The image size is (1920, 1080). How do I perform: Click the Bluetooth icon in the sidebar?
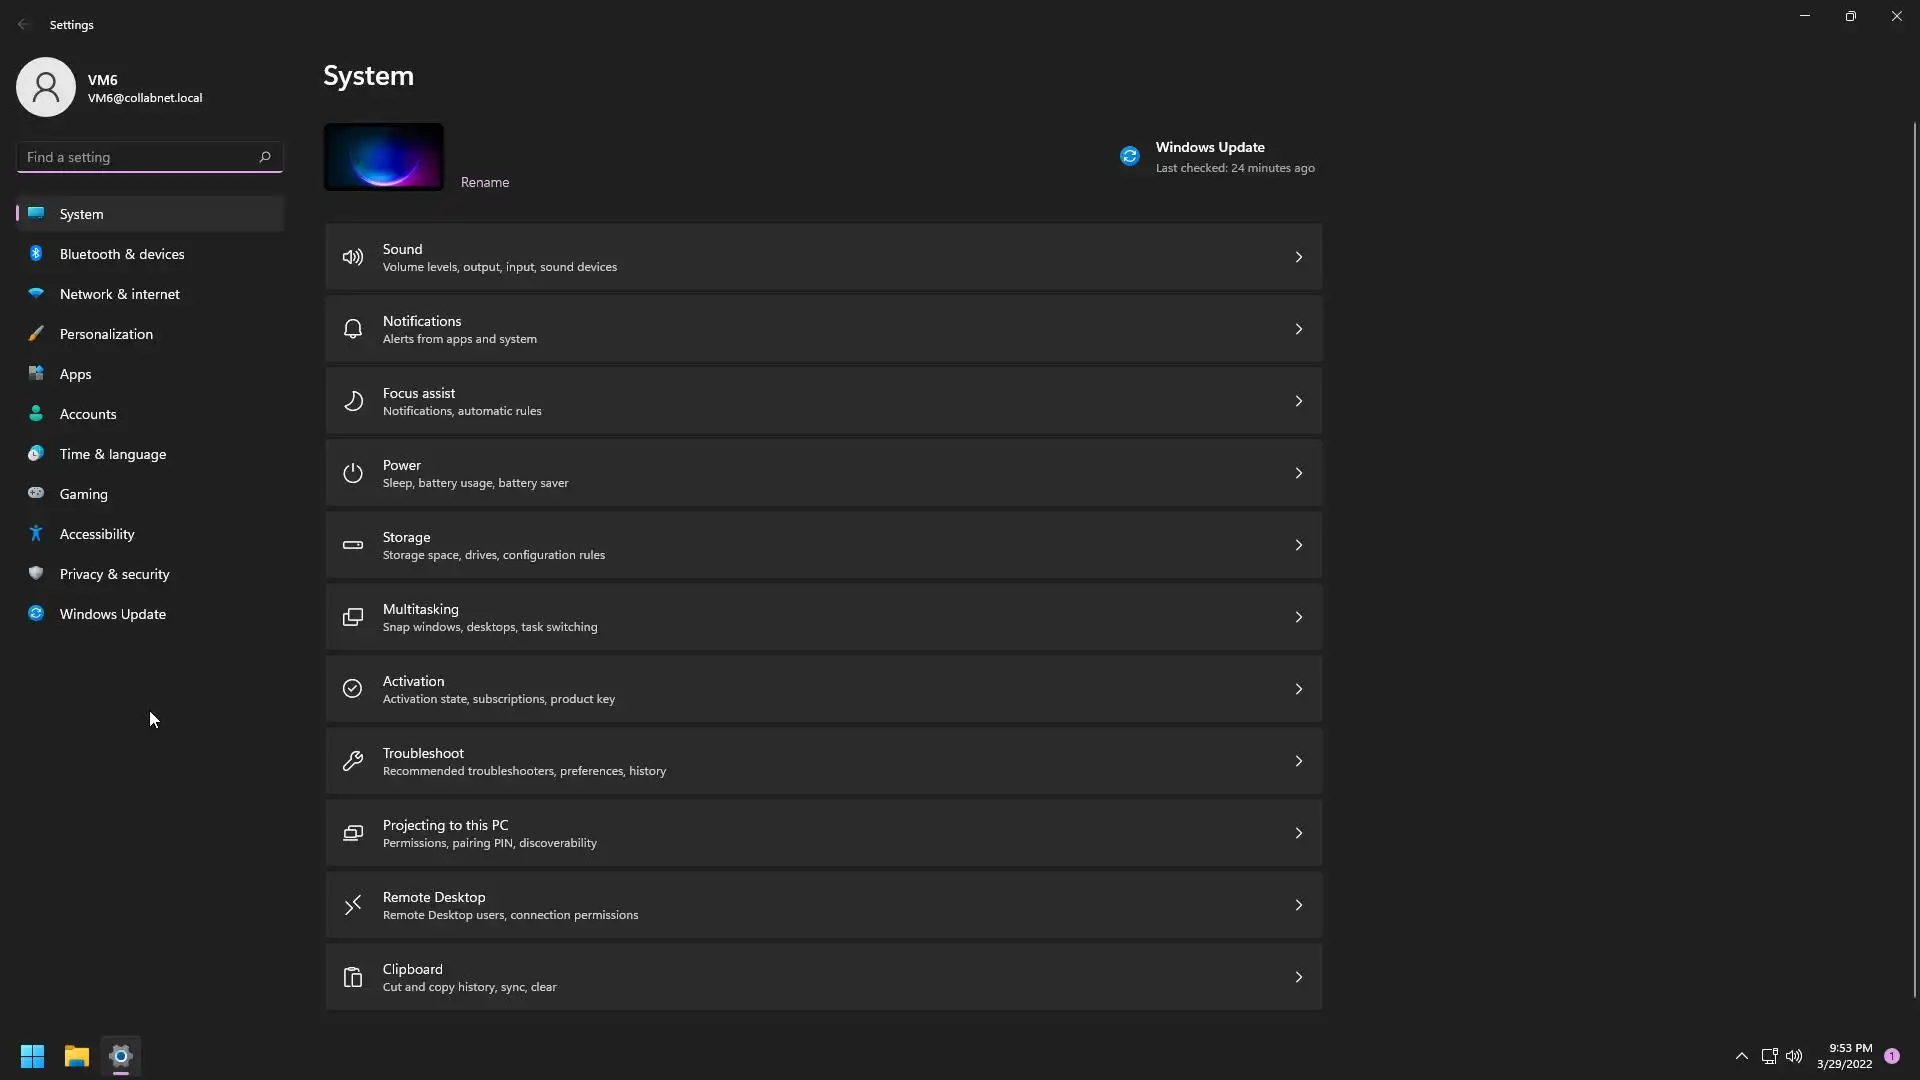coord(36,254)
